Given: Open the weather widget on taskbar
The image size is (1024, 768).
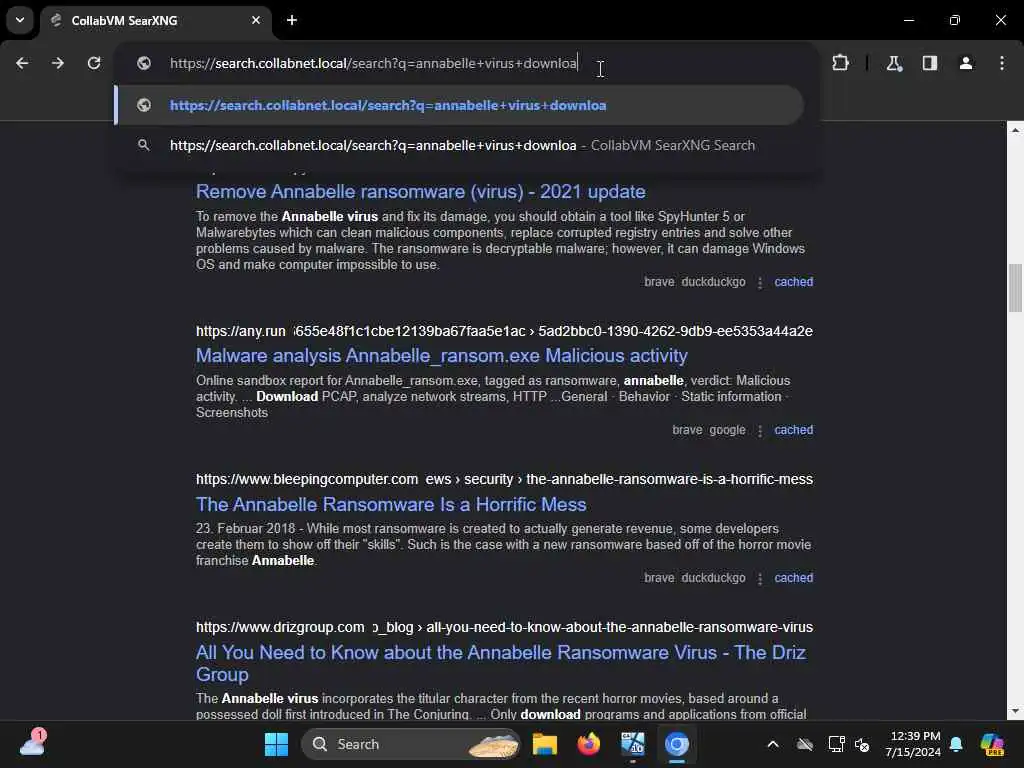Looking at the screenshot, I should click(33, 743).
